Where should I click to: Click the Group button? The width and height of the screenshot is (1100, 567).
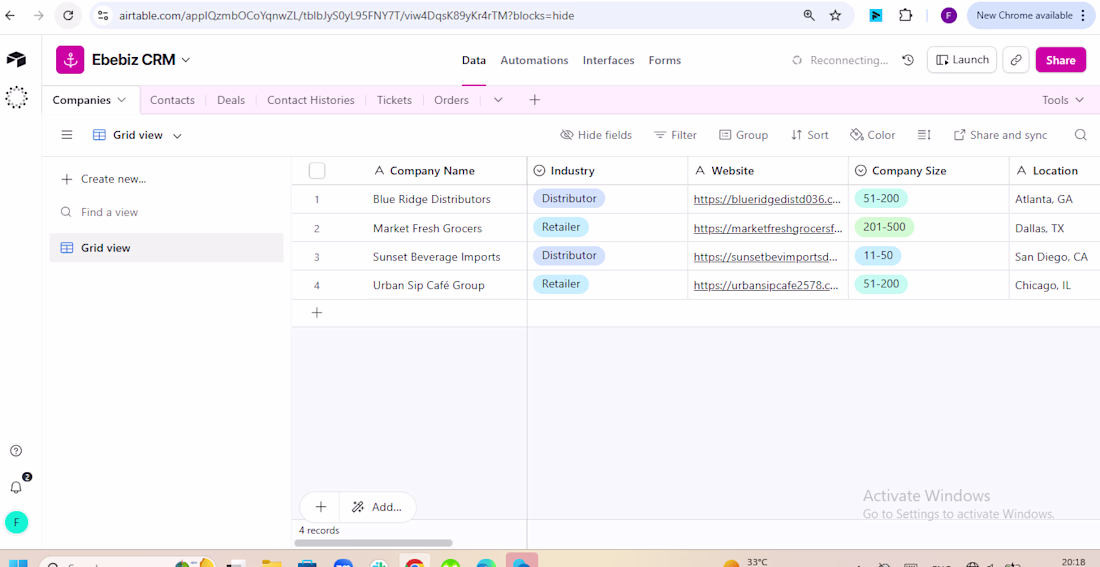[x=743, y=135]
